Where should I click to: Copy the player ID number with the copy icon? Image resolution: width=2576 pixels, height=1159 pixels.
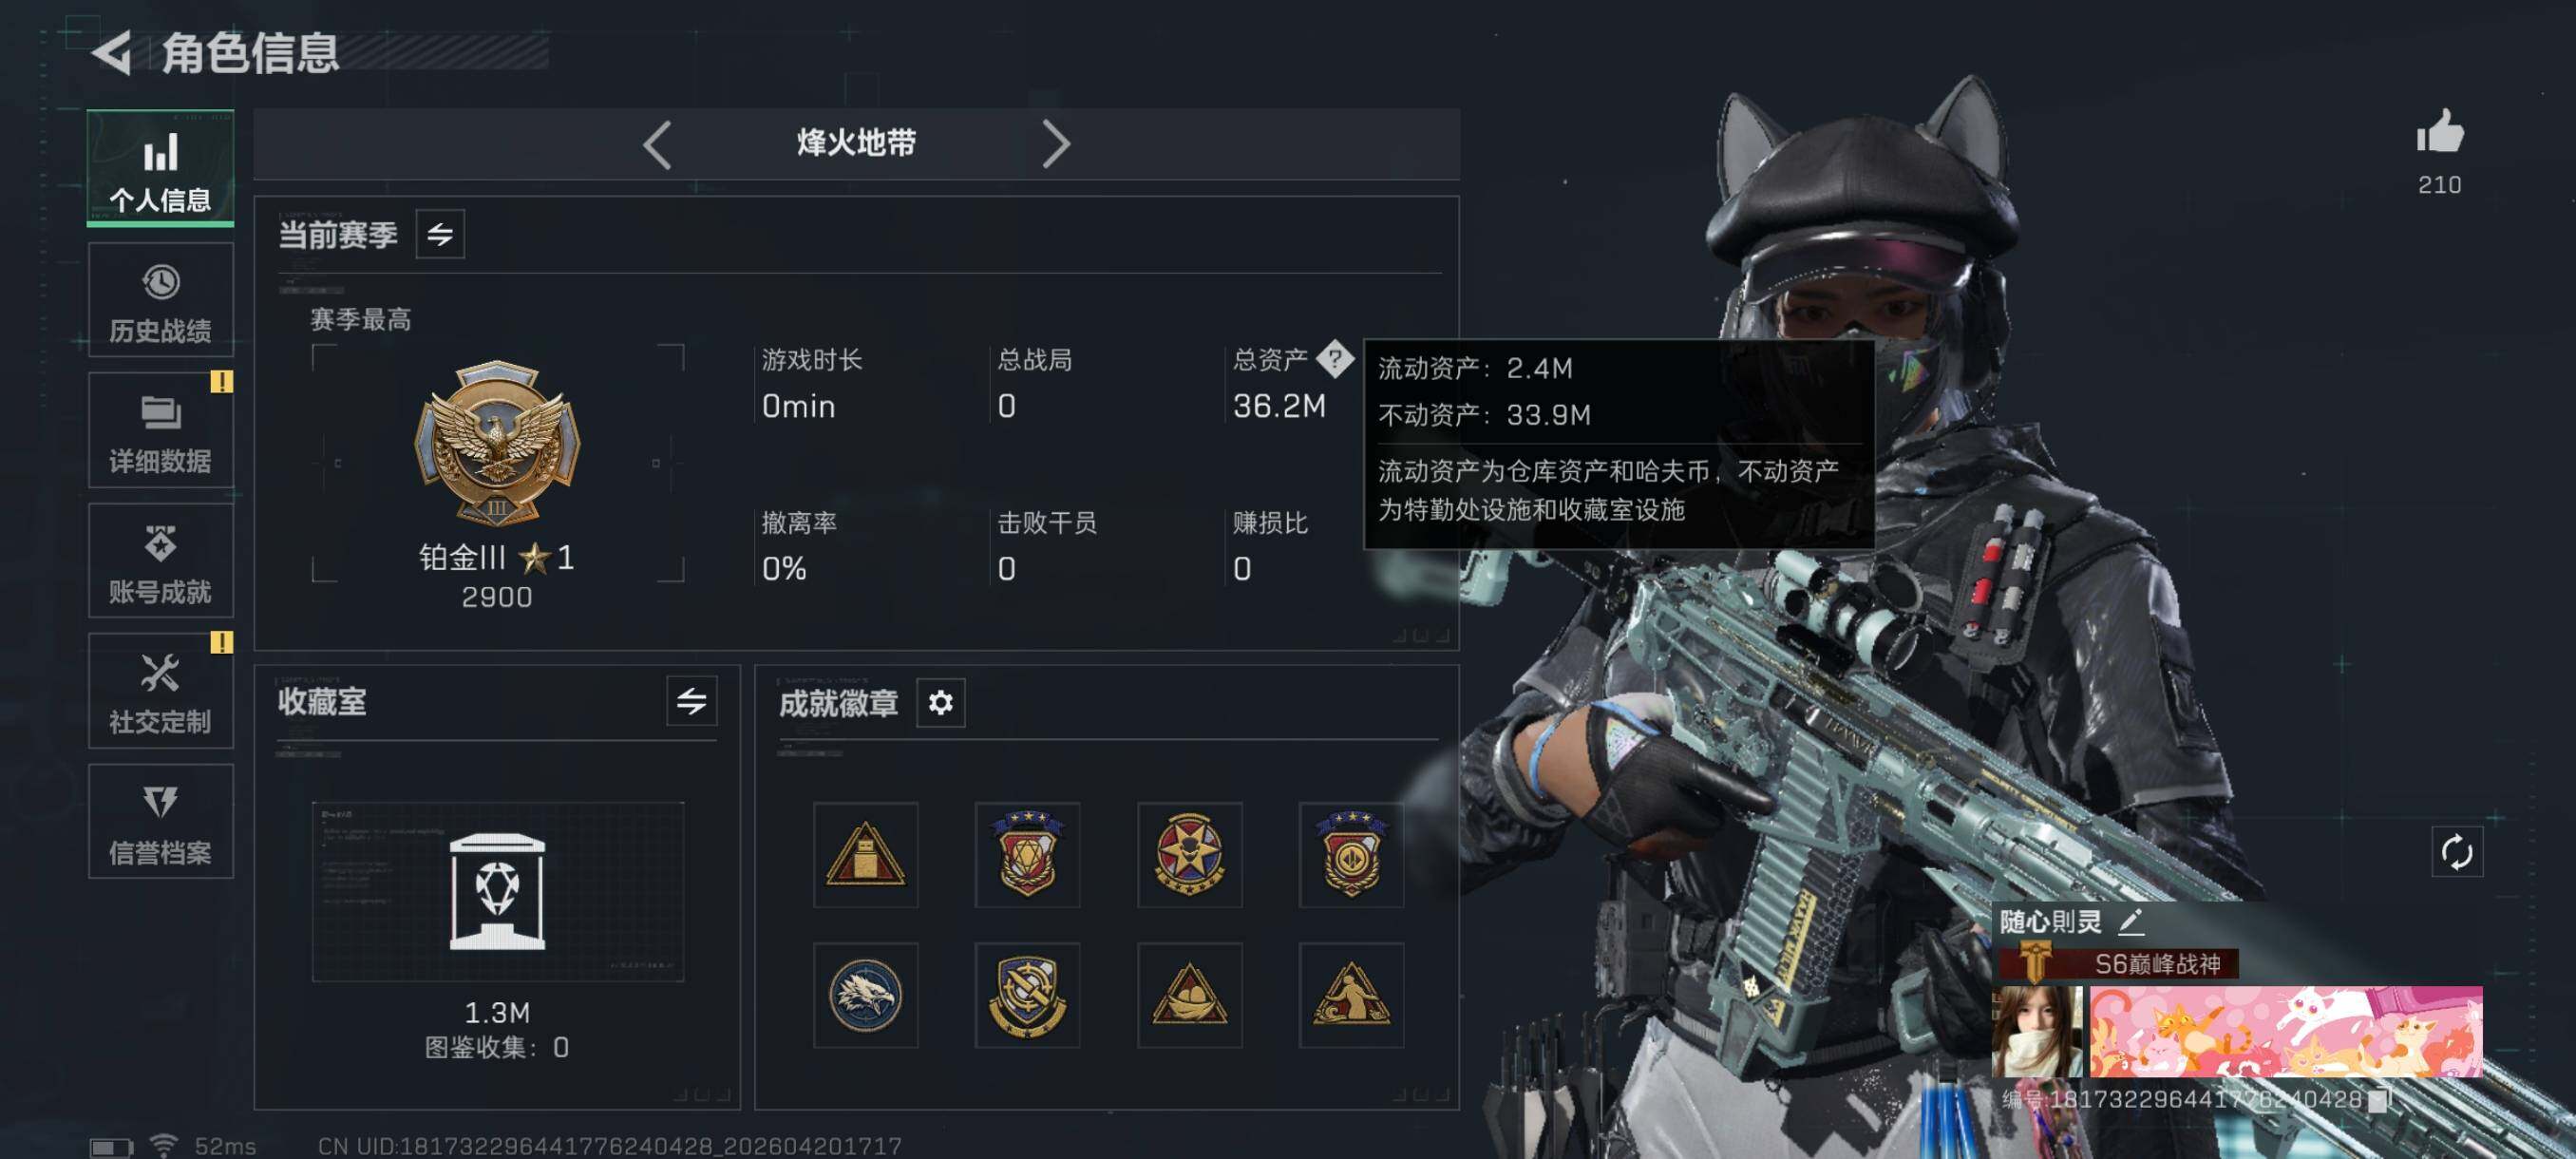coord(2379,1101)
